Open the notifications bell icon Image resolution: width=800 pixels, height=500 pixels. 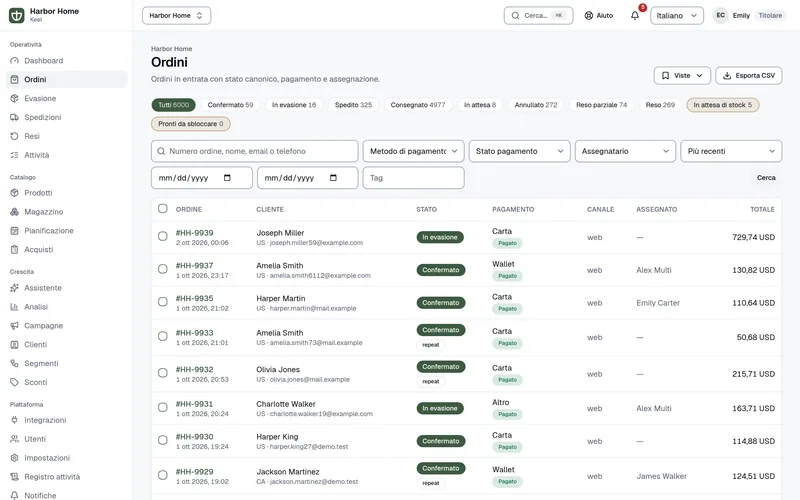tap(635, 15)
